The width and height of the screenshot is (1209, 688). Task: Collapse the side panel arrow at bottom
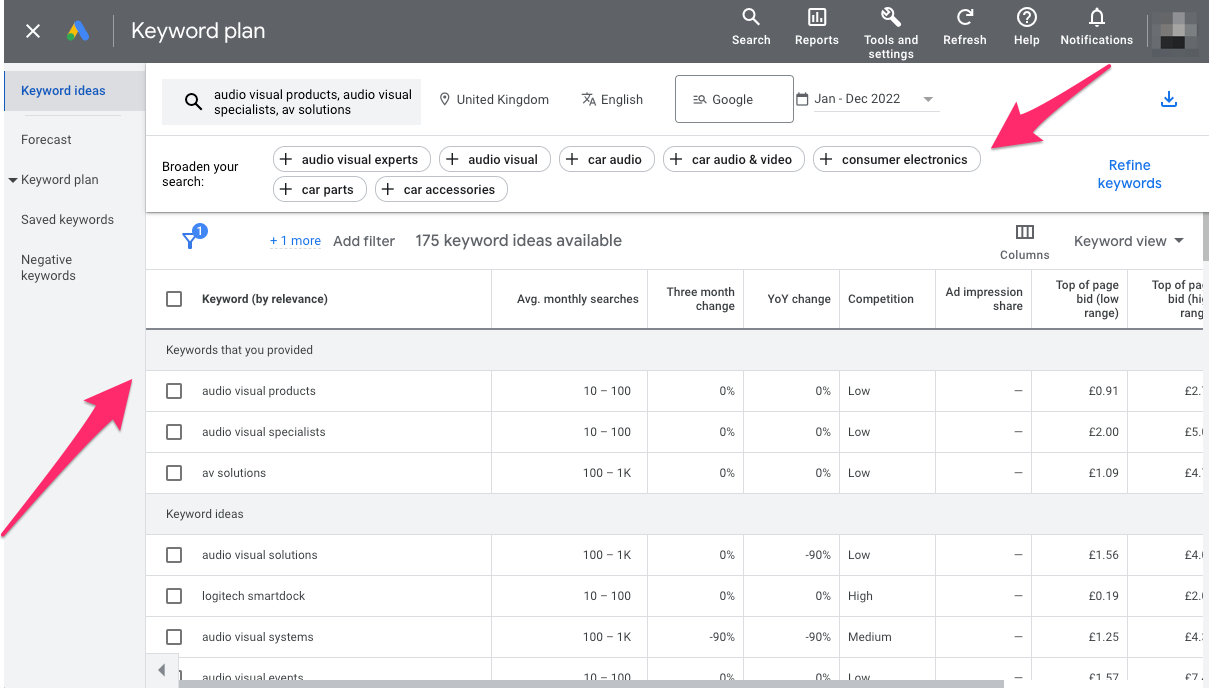click(x=161, y=669)
